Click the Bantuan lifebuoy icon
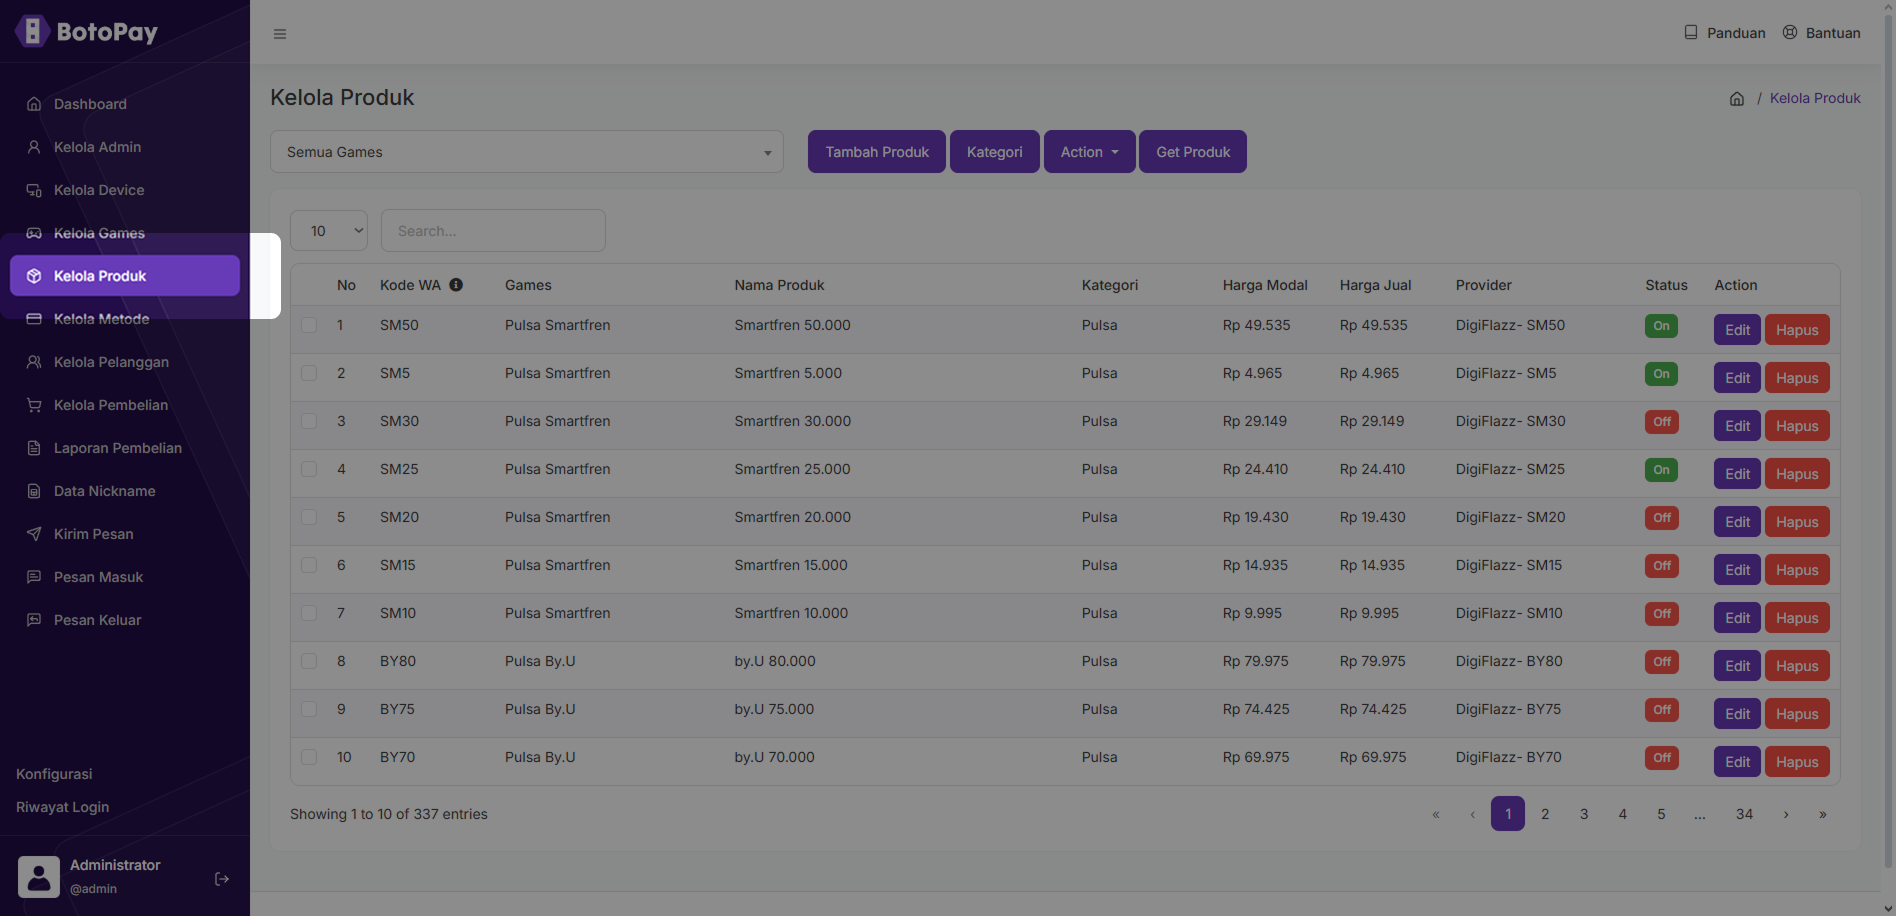The image size is (1896, 916). click(1790, 32)
